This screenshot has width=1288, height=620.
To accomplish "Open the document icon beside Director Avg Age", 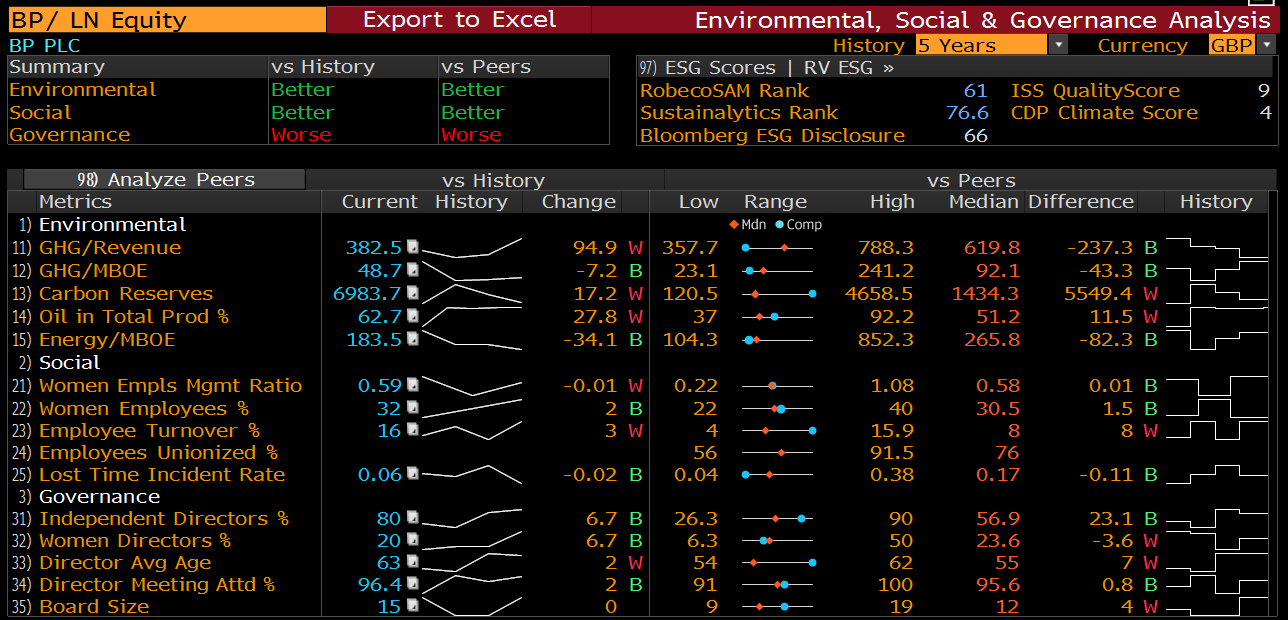I will point(412,563).
